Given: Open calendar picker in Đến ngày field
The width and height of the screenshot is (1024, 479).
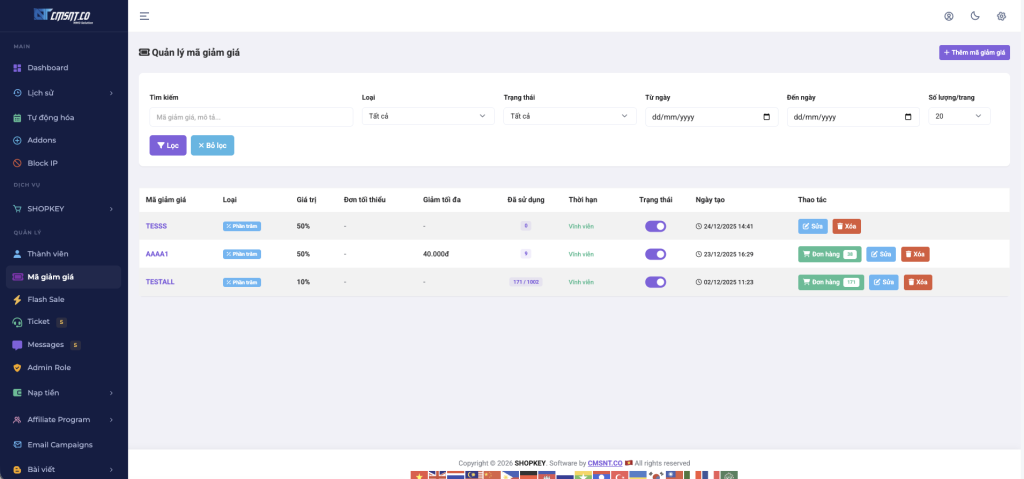Looking at the screenshot, I should coord(908,117).
